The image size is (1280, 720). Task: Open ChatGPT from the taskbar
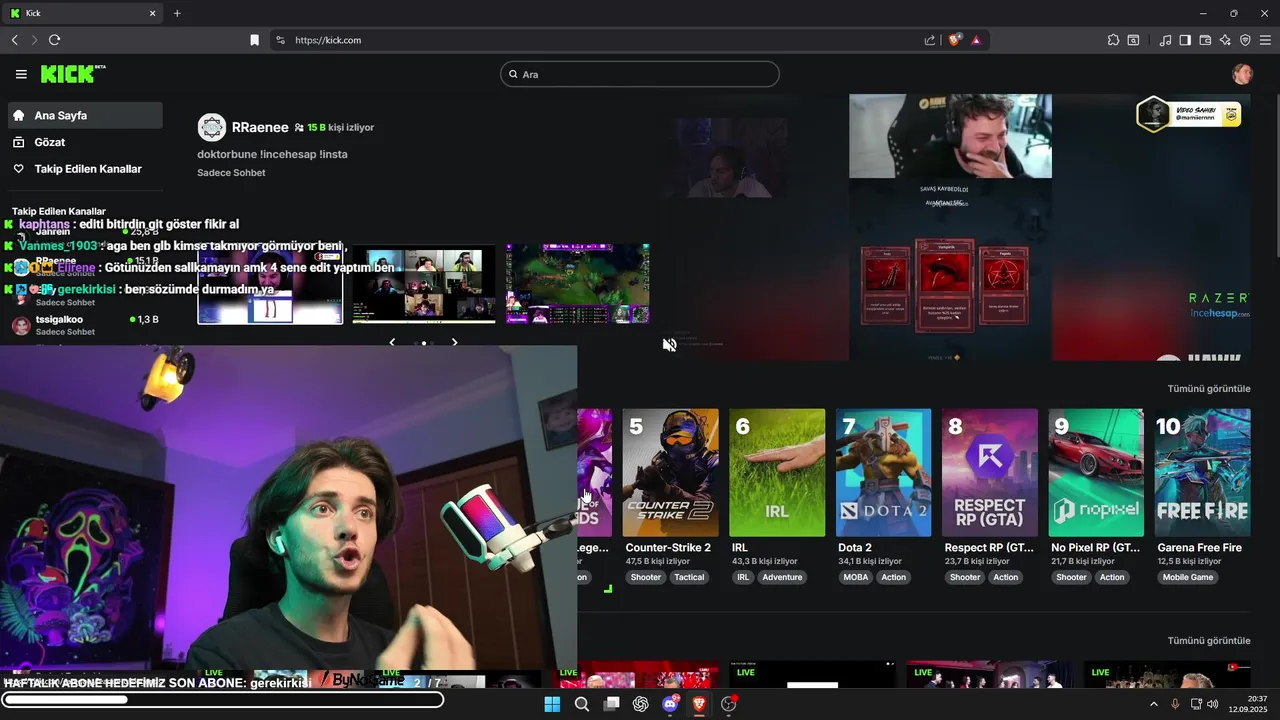coord(641,704)
